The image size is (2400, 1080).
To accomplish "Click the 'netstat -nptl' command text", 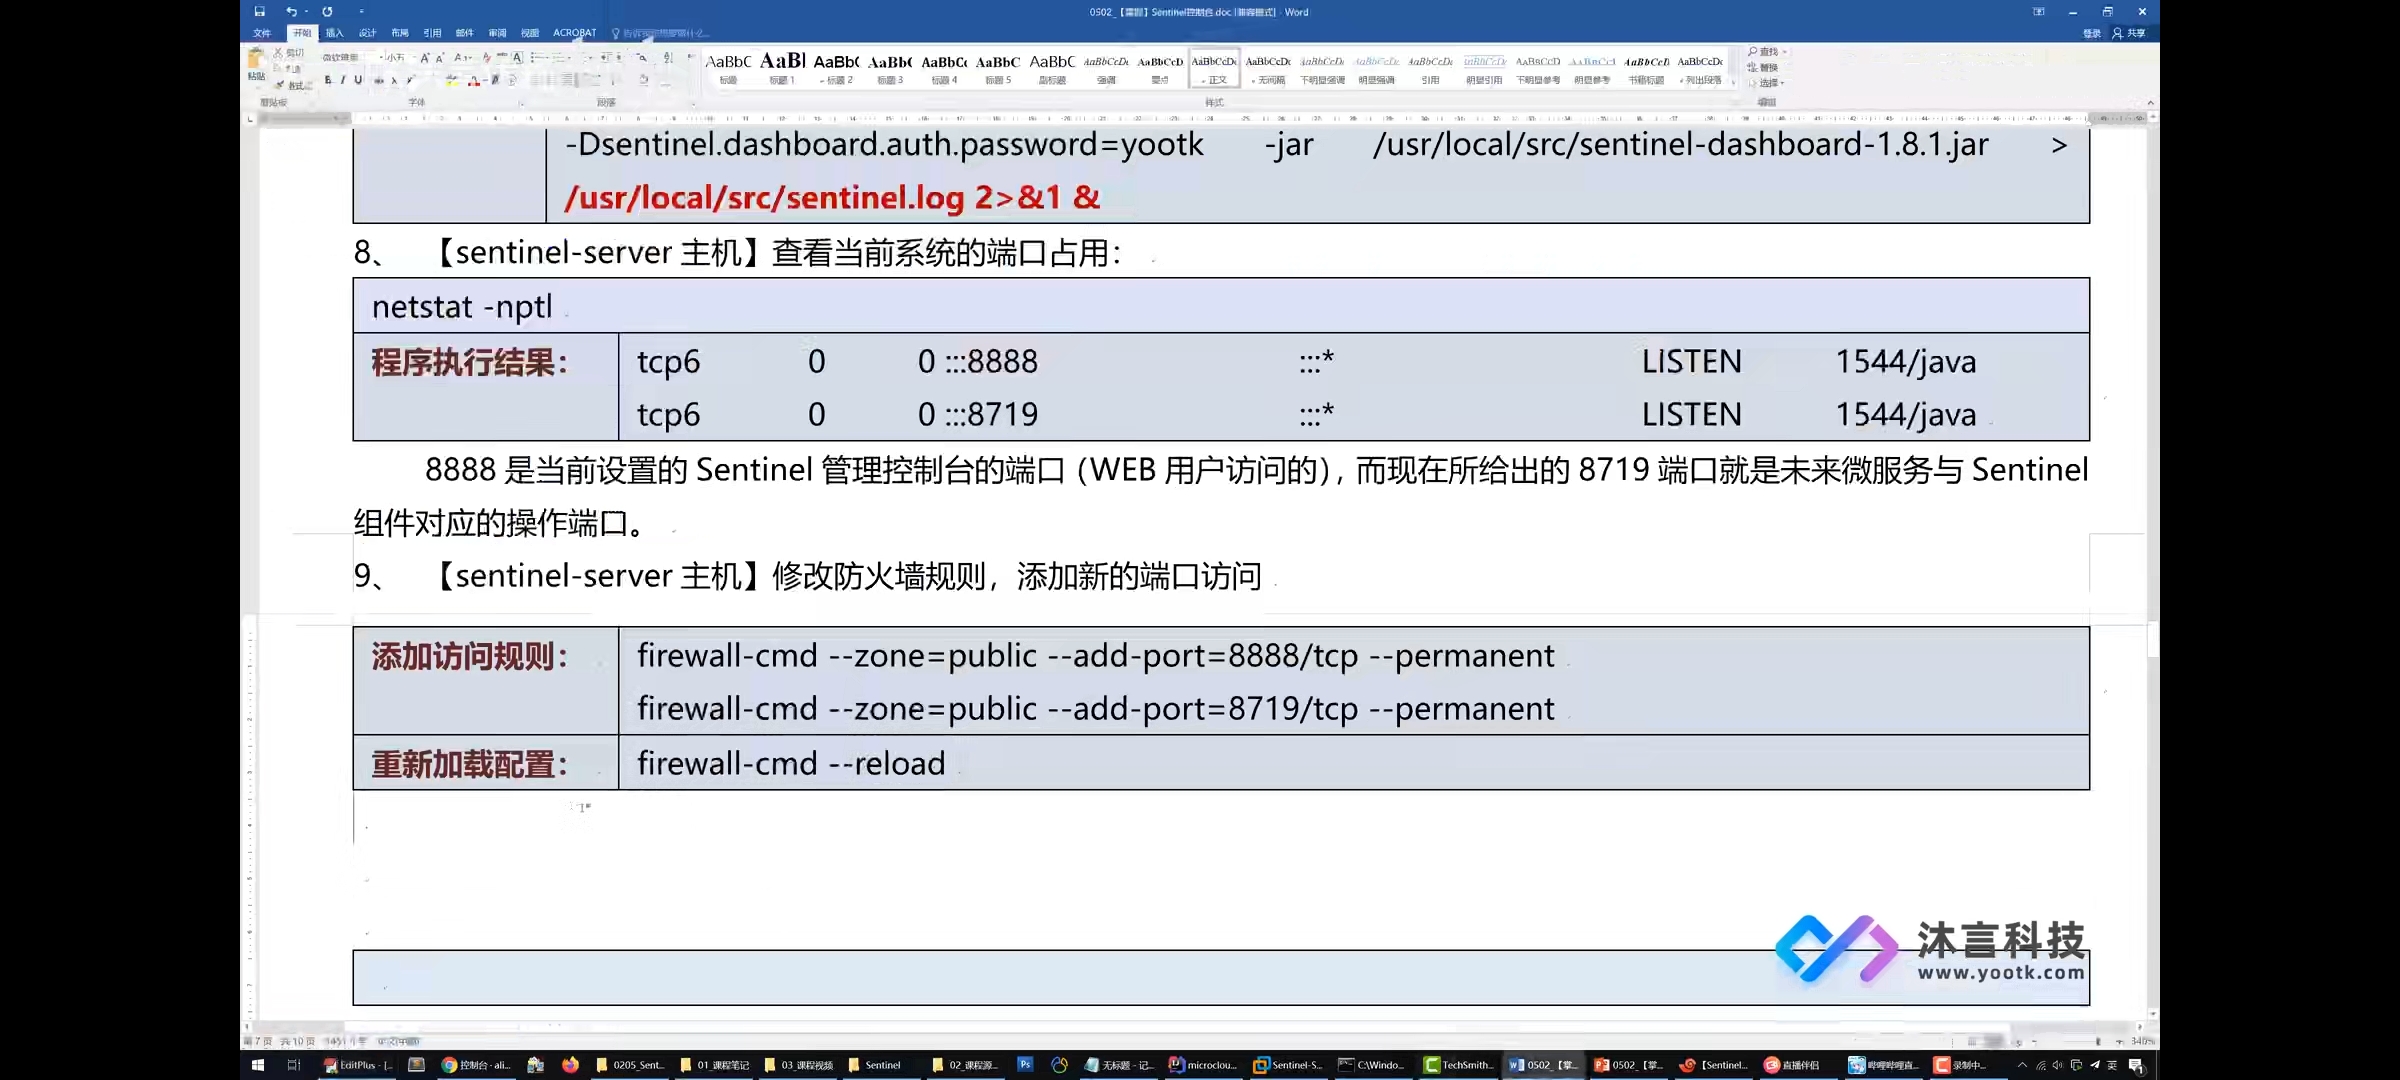I will 462,306.
